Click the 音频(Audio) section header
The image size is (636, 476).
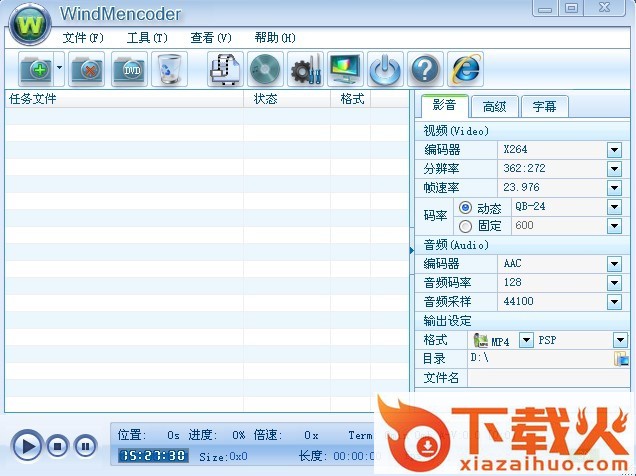tap(522, 245)
